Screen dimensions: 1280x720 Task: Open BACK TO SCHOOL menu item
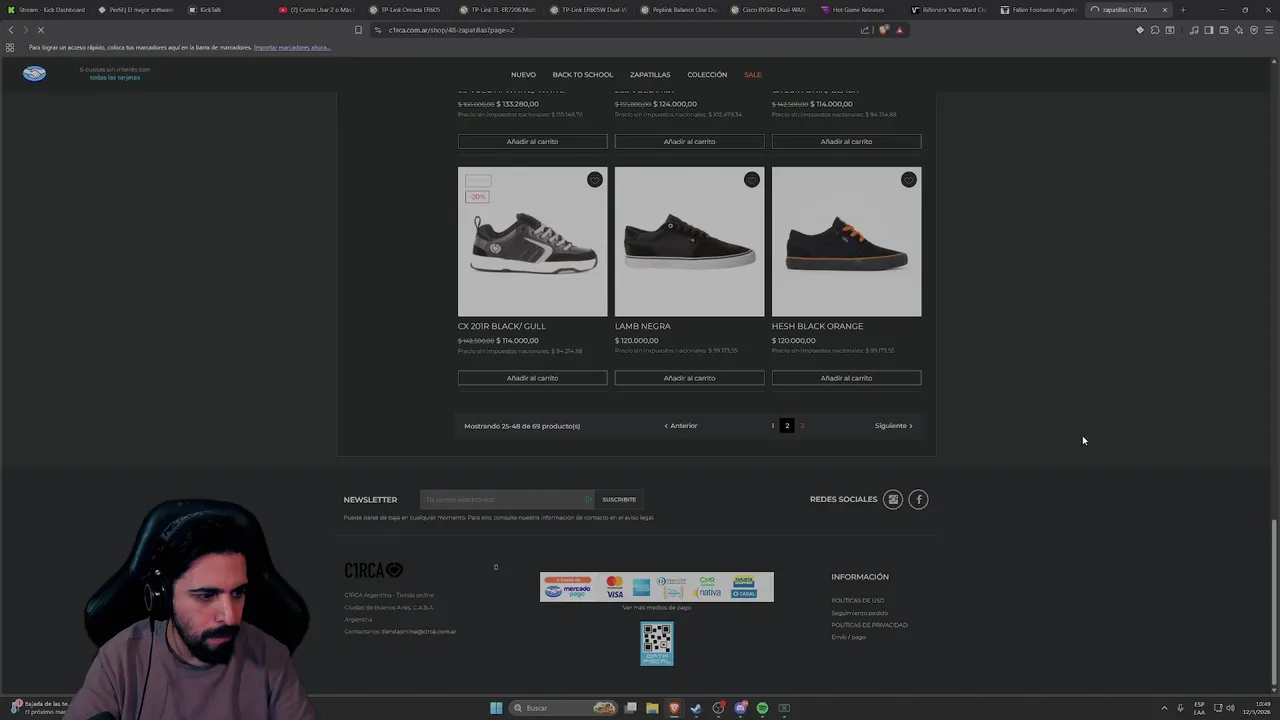(x=582, y=75)
